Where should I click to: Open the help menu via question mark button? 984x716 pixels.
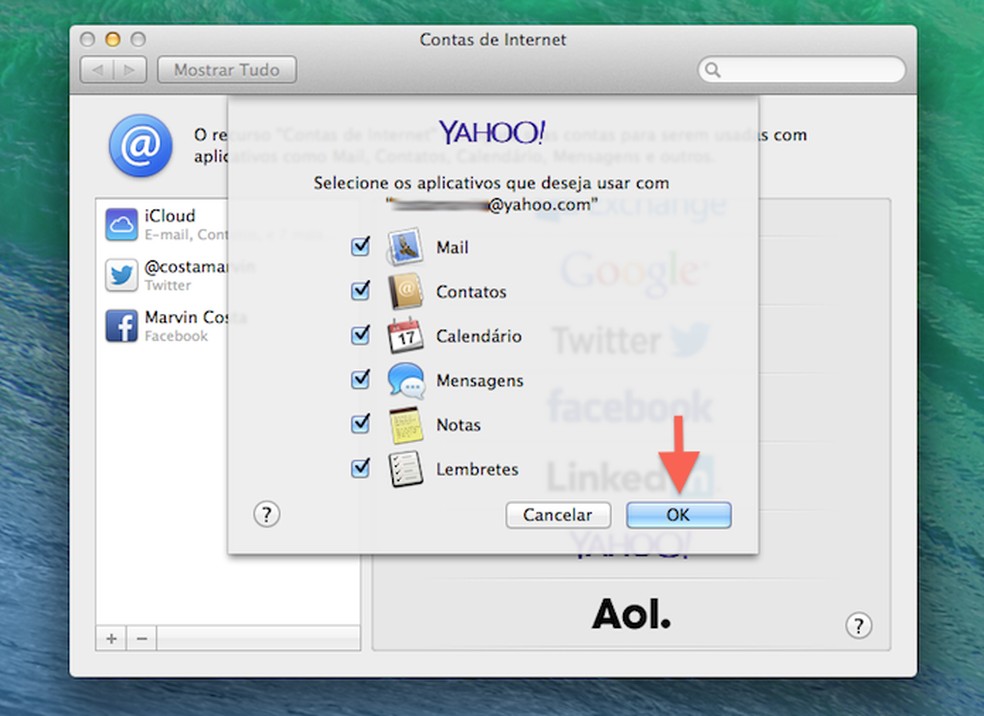(266, 515)
